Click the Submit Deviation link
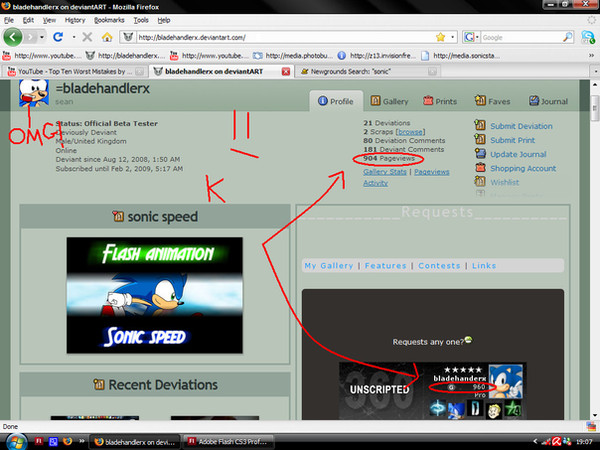 pos(521,126)
